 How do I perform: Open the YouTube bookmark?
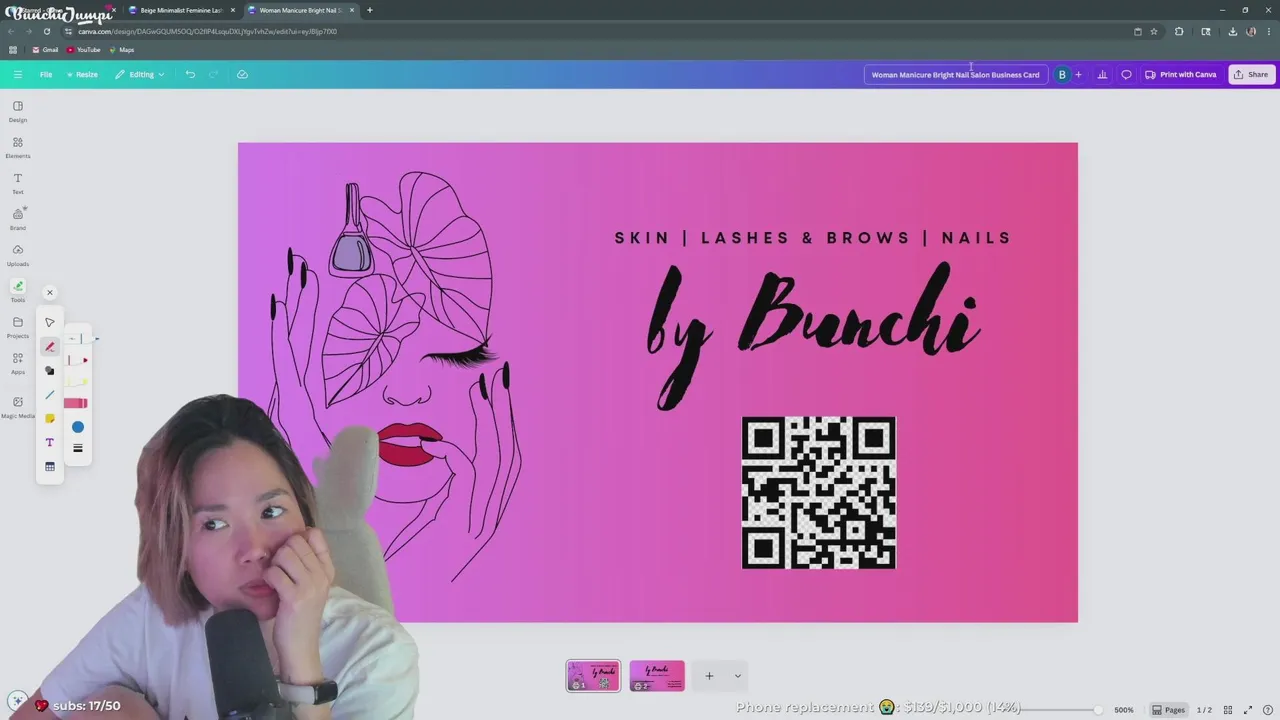[84, 50]
